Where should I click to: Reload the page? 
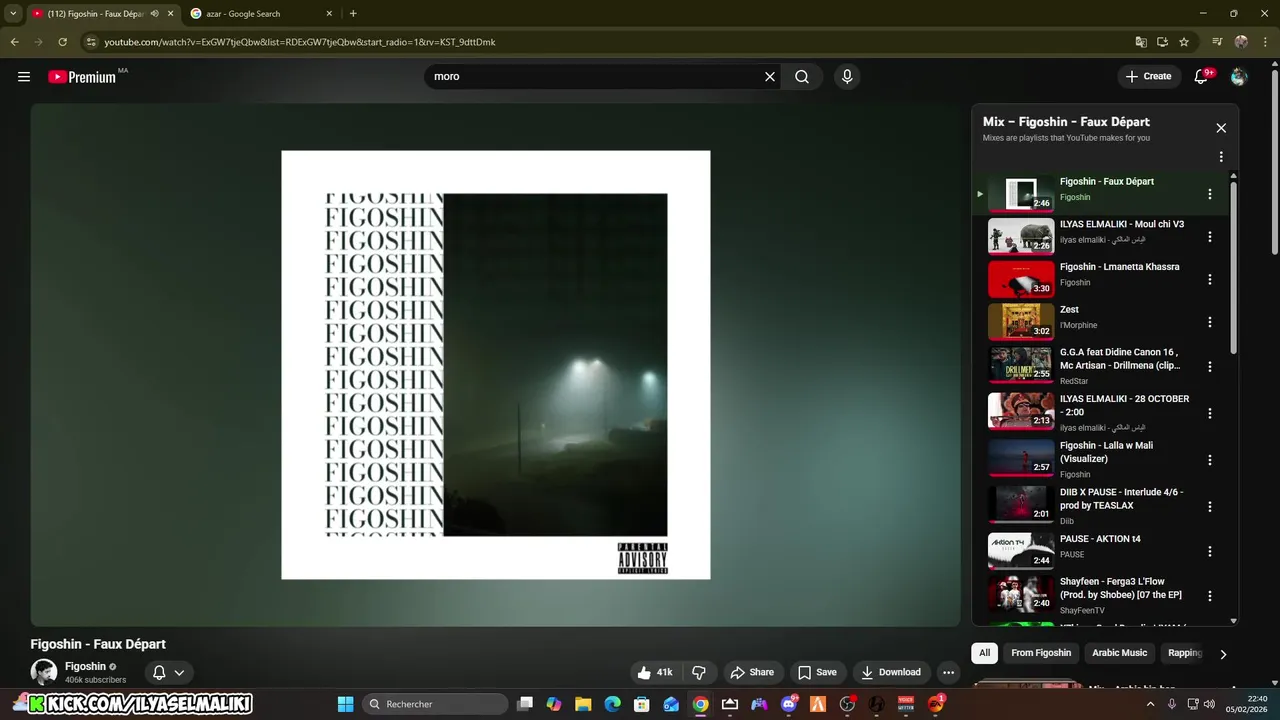click(62, 42)
